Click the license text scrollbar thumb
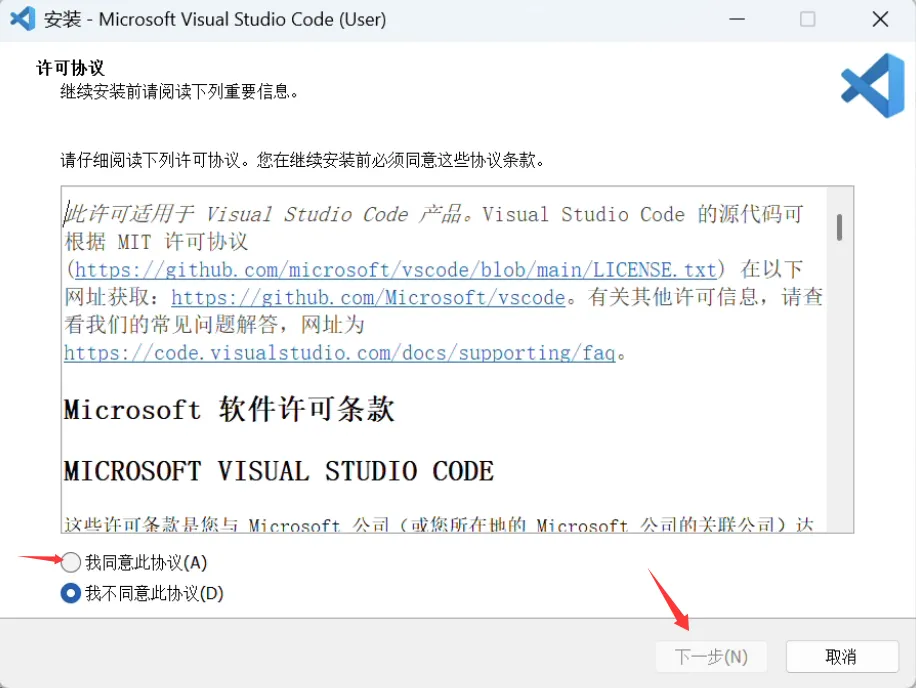 [x=839, y=227]
